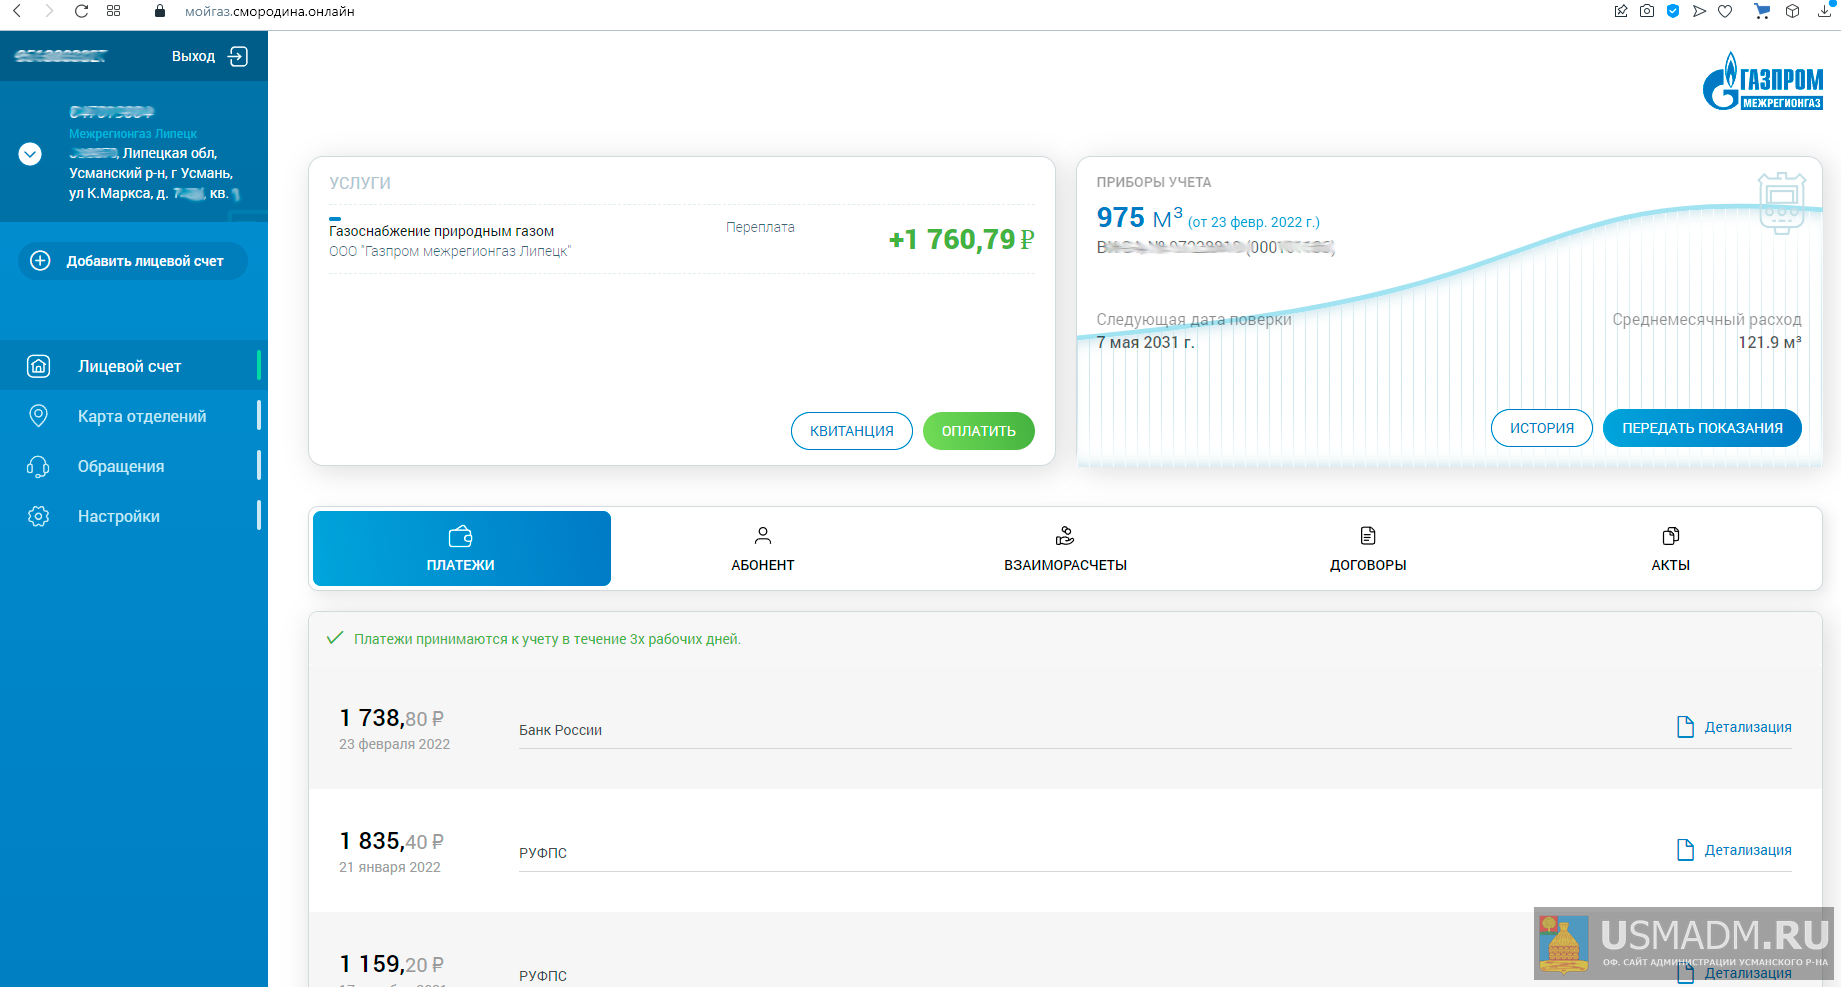Click the wallet icon on ПЛАТЕЖИ tab

(x=461, y=537)
